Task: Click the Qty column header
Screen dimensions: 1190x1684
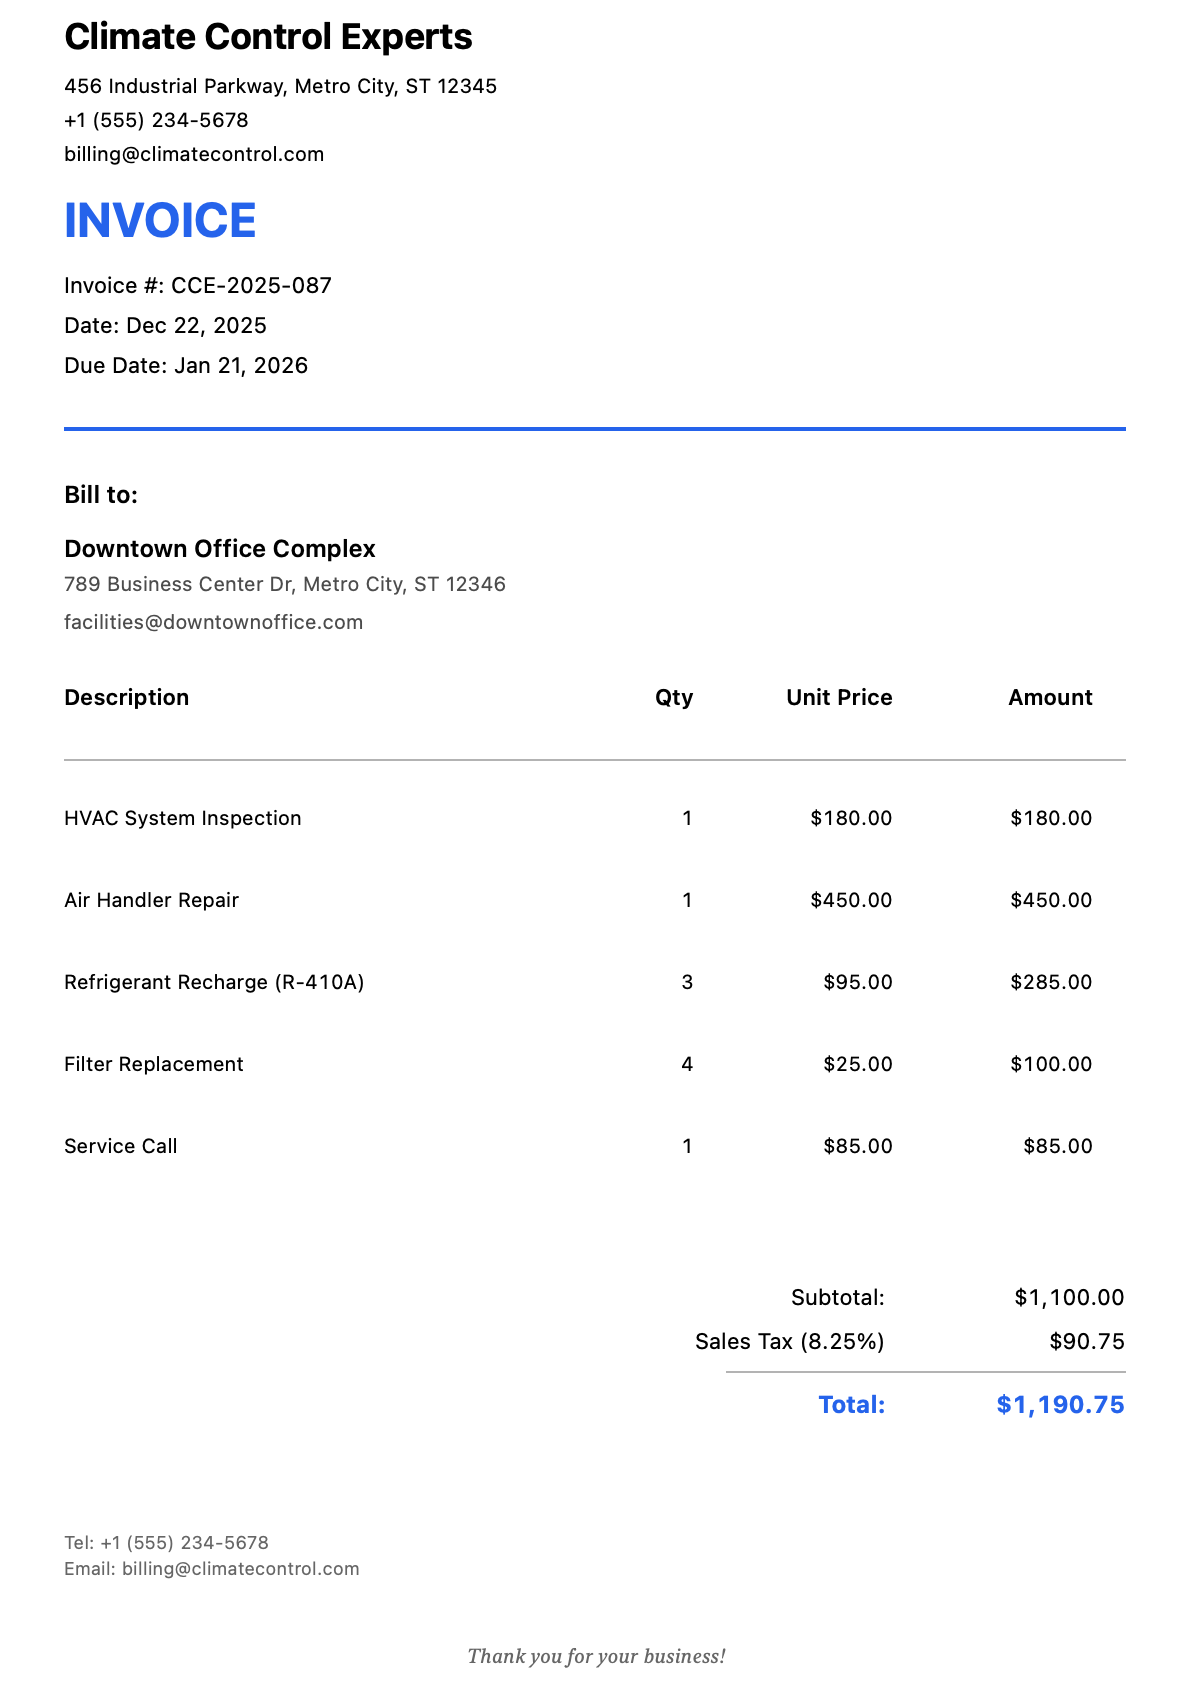Action: point(674,698)
